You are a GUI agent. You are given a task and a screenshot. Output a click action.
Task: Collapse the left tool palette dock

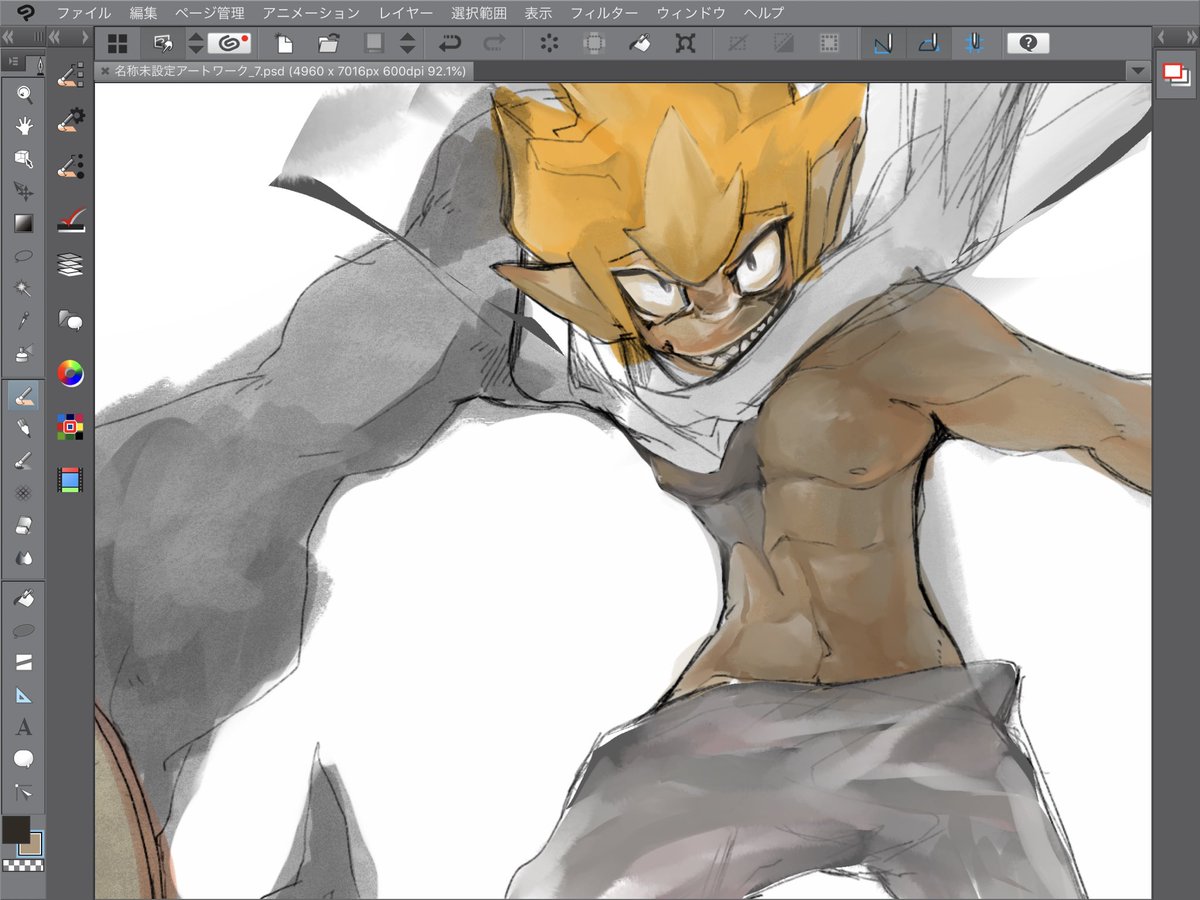(x=11, y=37)
